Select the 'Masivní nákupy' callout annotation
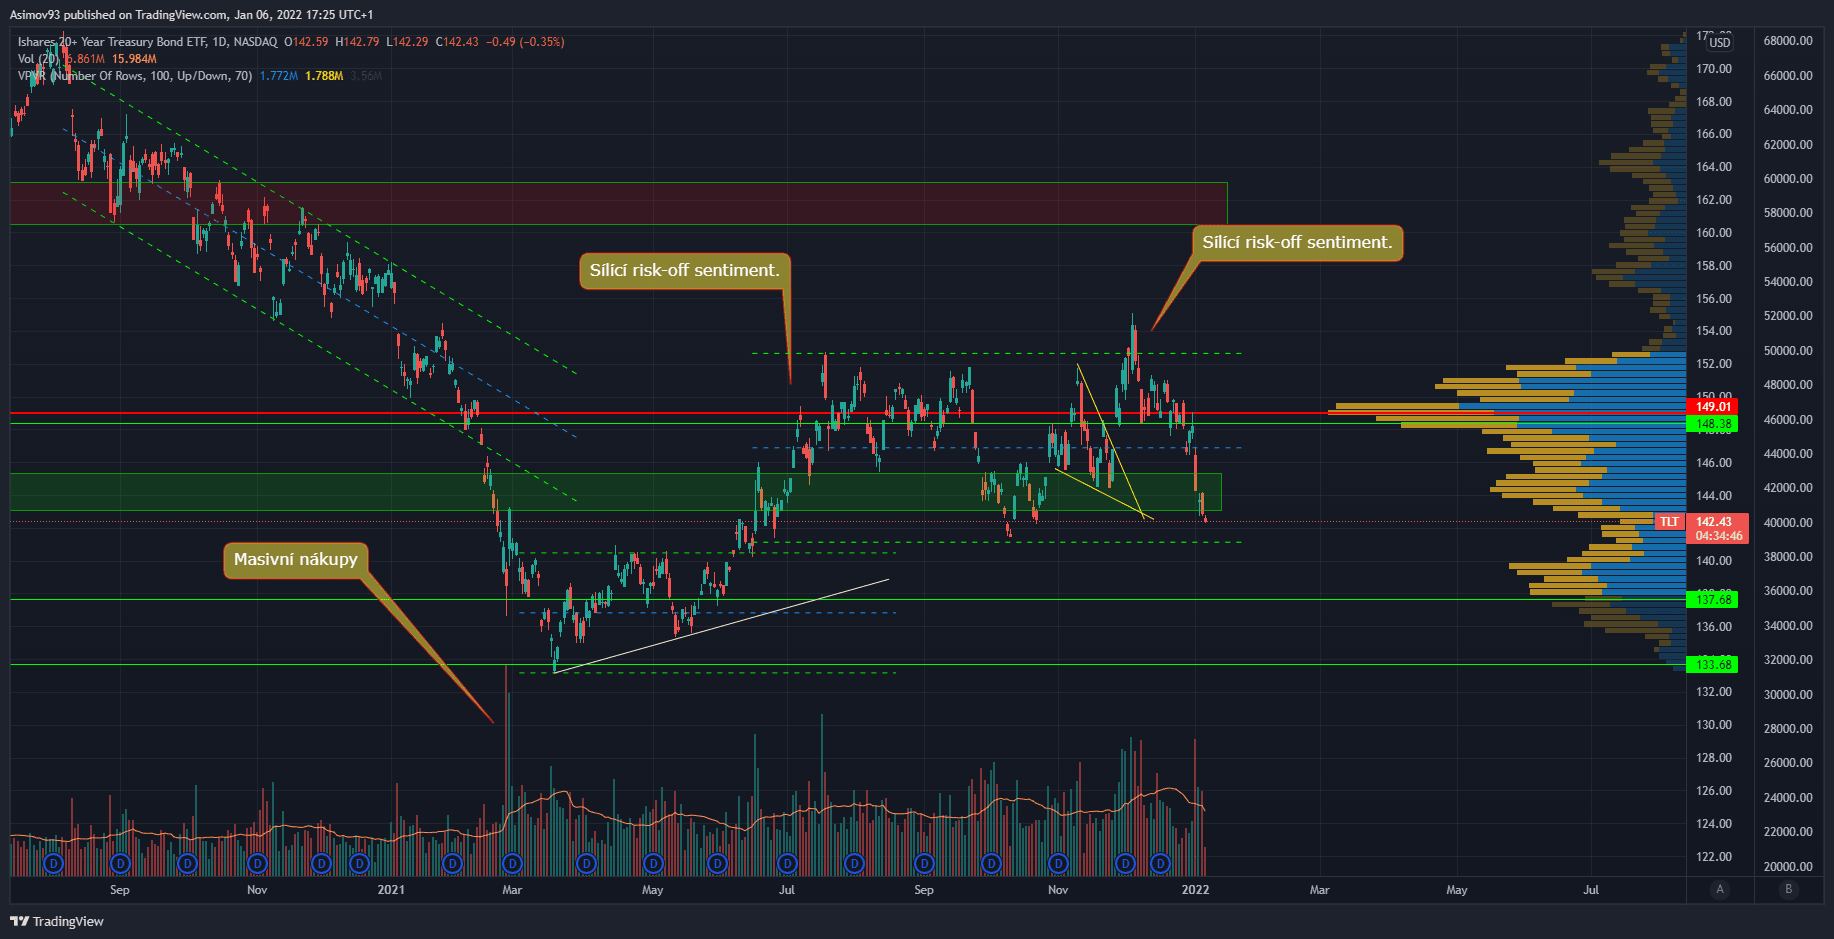The height and width of the screenshot is (939, 1834). point(295,560)
